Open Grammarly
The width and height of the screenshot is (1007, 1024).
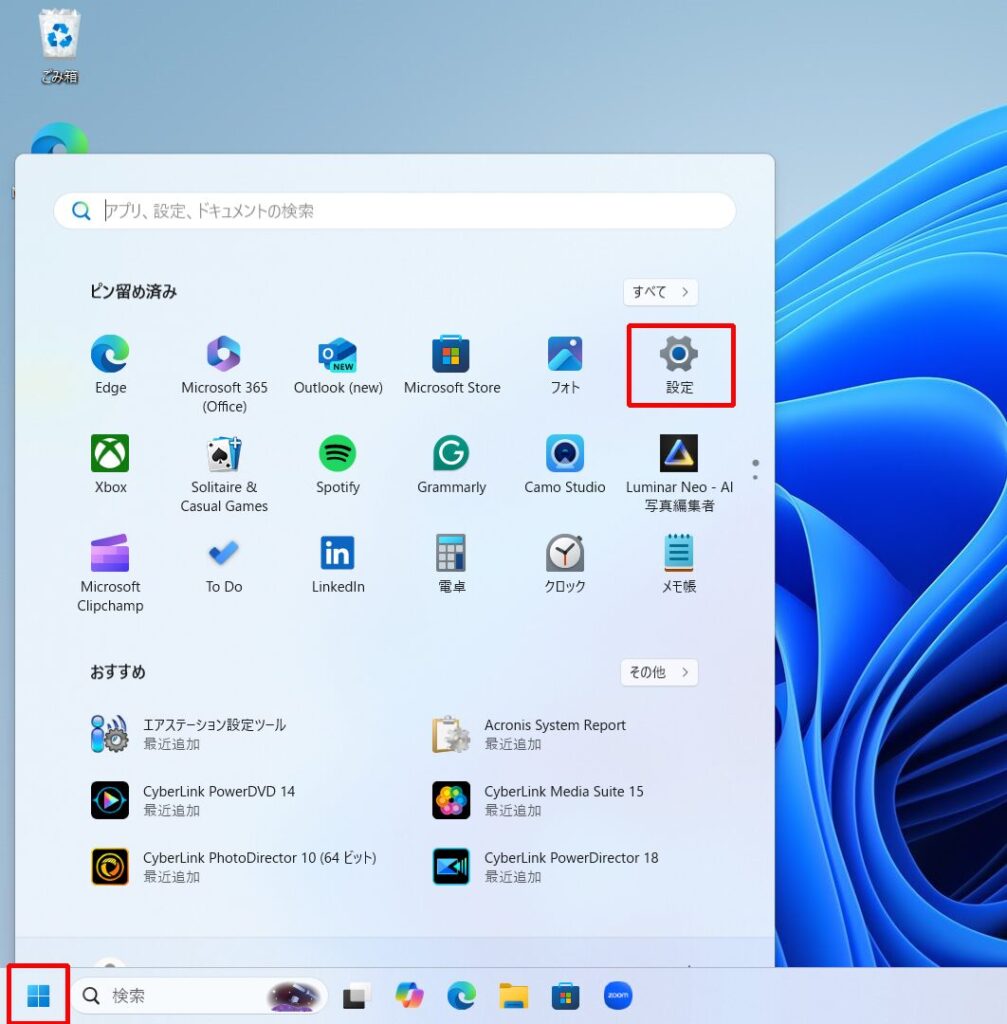click(x=451, y=464)
